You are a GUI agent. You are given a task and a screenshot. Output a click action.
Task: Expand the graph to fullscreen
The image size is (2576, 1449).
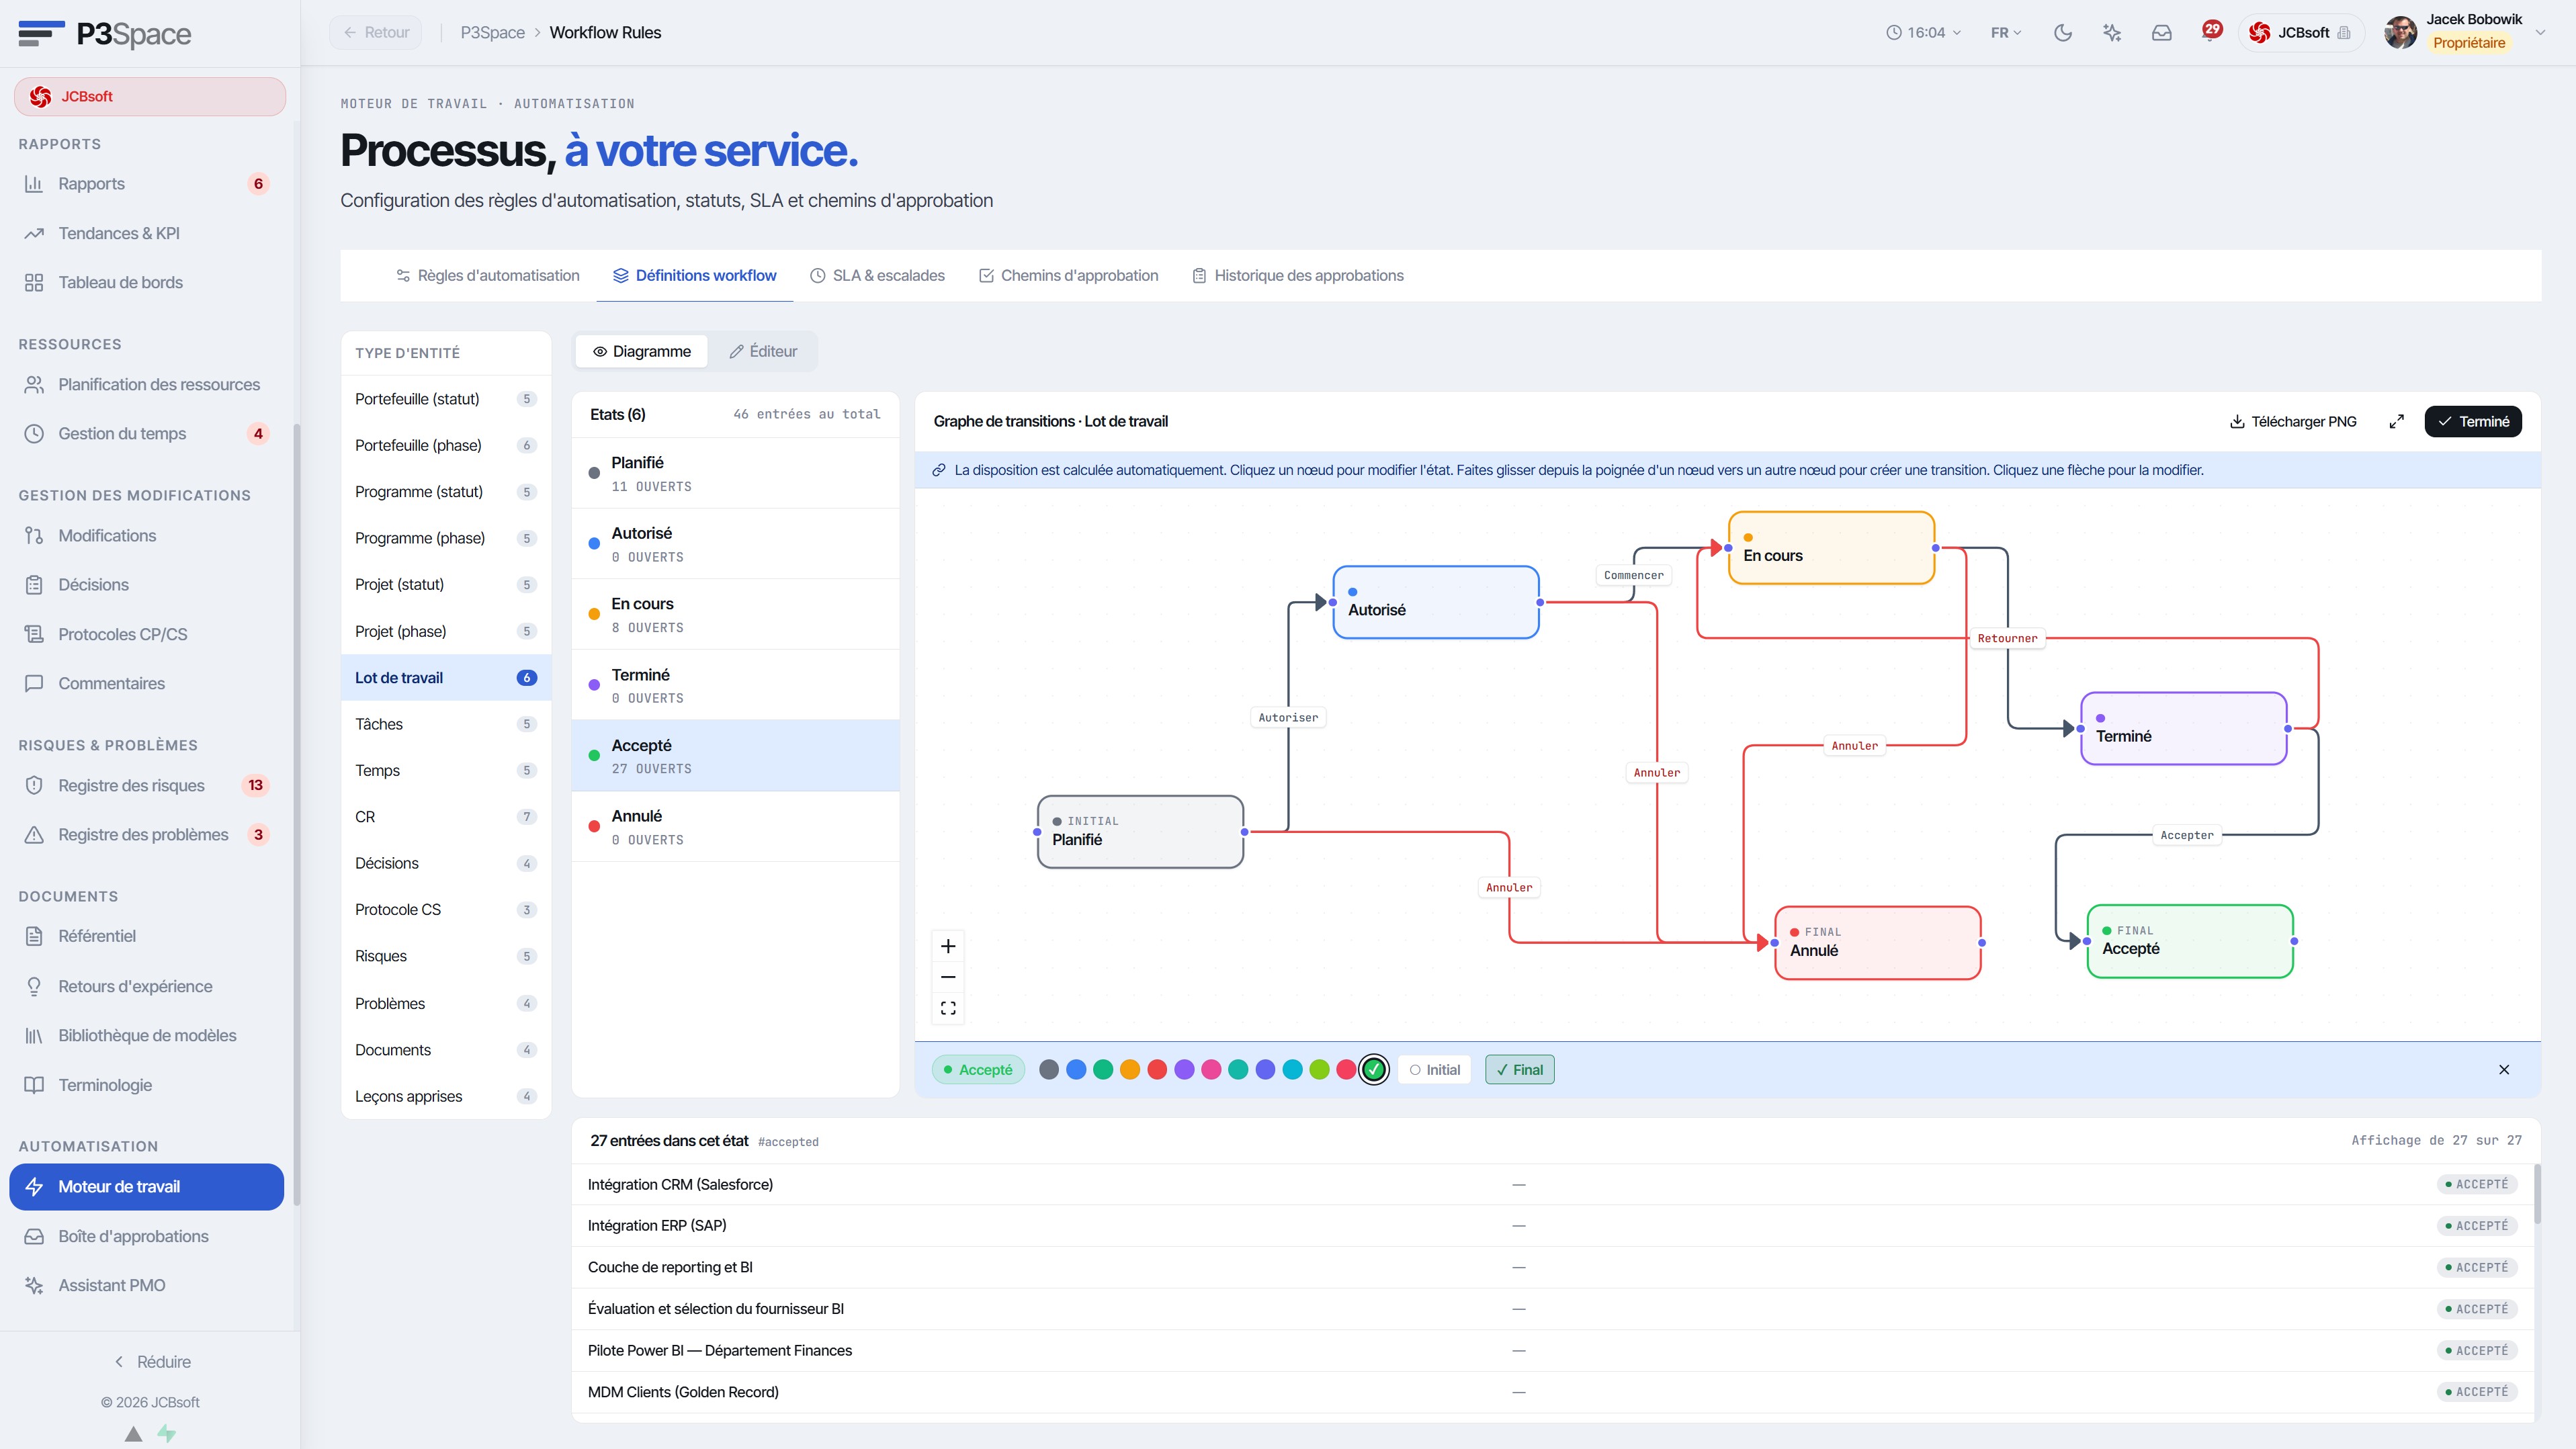pos(2396,421)
